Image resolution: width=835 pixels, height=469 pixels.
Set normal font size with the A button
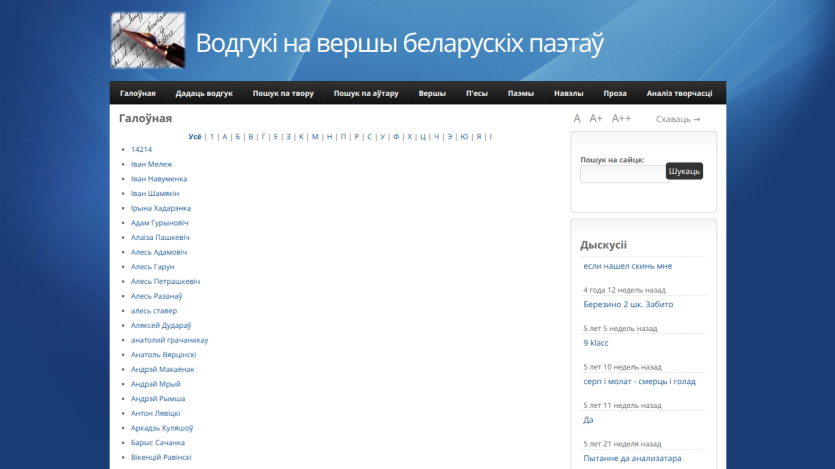(x=577, y=119)
